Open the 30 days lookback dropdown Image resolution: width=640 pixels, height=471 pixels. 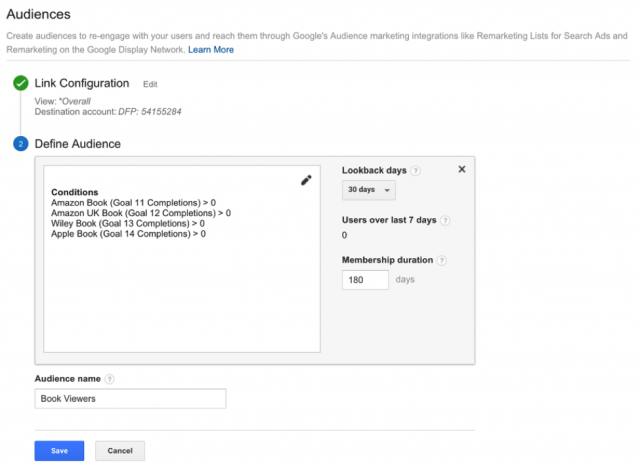[369, 190]
